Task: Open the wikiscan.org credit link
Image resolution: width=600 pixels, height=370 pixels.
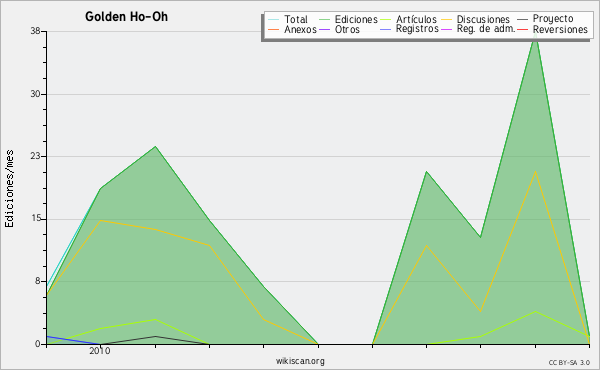Action: click(300, 361)
